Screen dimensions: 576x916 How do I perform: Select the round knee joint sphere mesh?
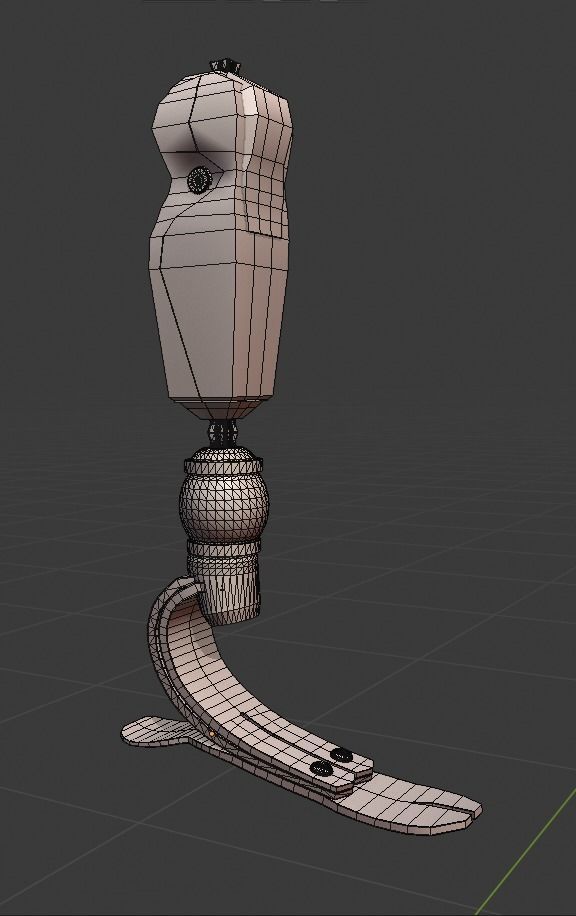tap(224, 504)
